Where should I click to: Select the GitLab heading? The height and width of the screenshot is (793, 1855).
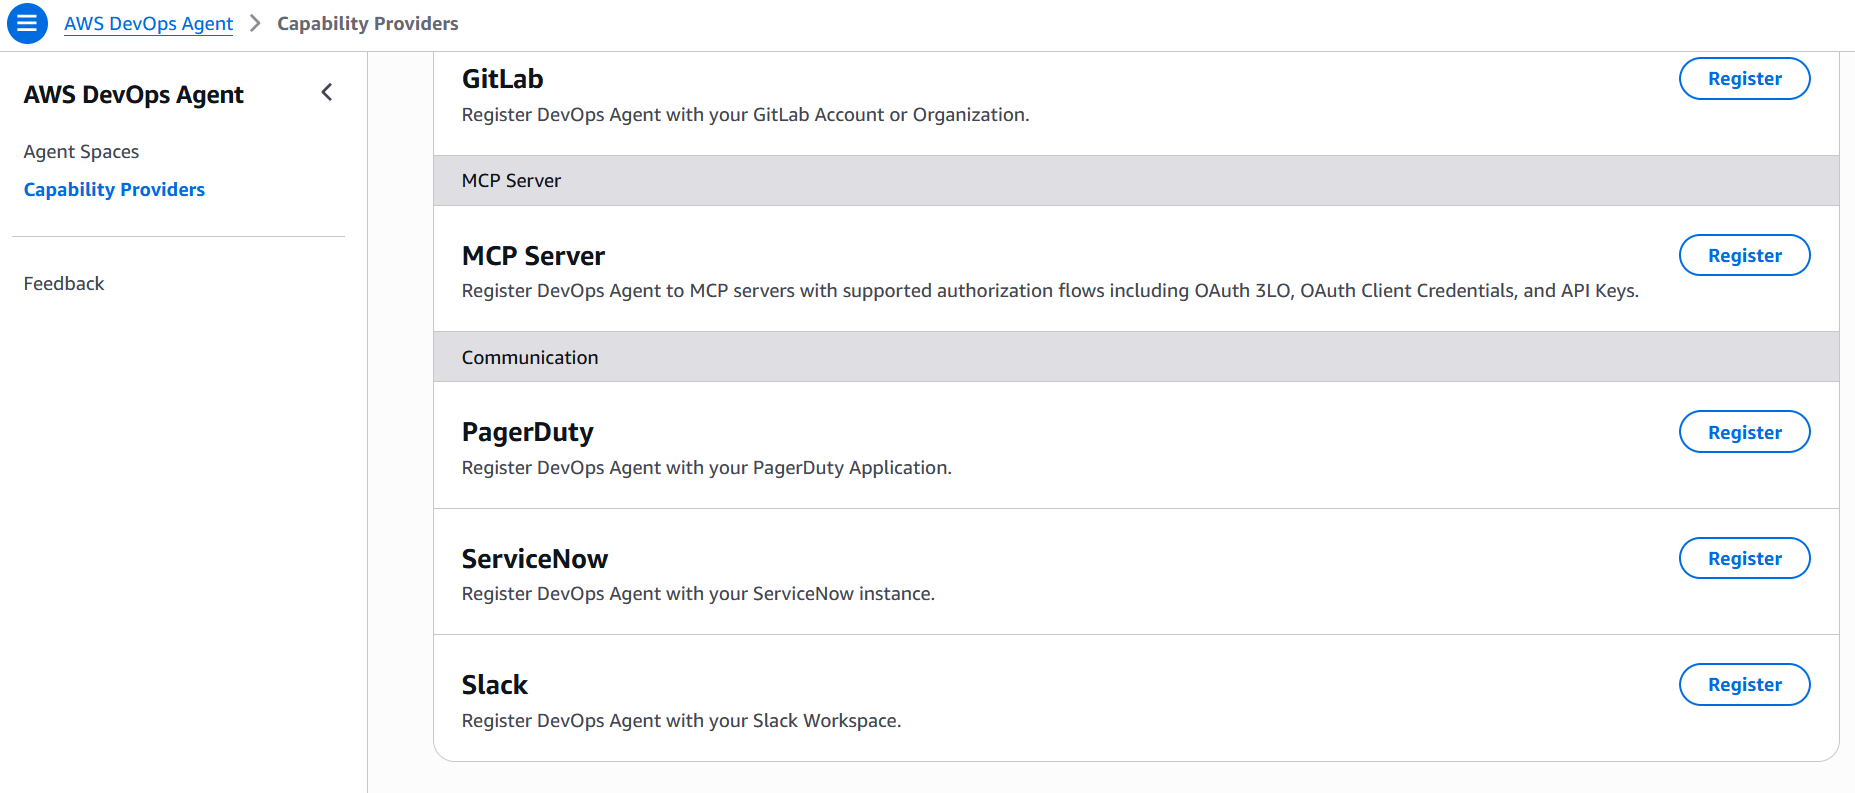[502, 79]
